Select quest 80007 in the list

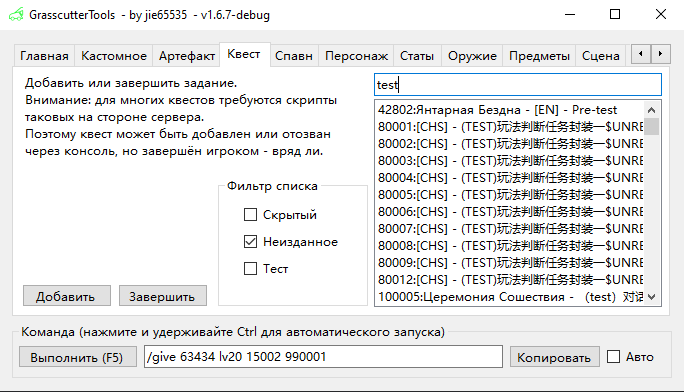pos(510,229)
